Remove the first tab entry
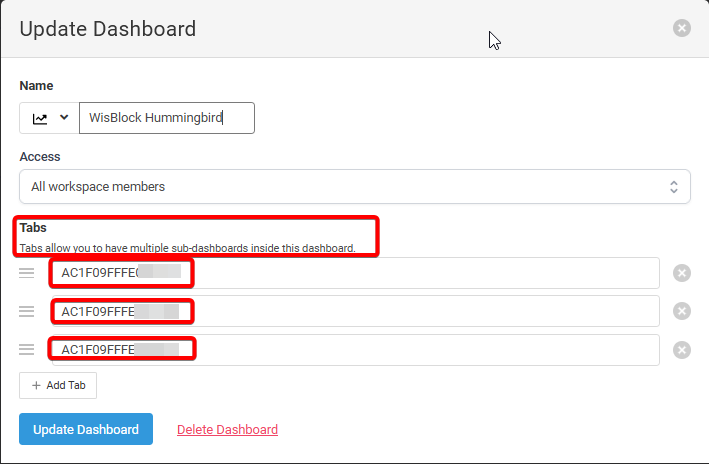709x464 pixels. coord(682,273)
